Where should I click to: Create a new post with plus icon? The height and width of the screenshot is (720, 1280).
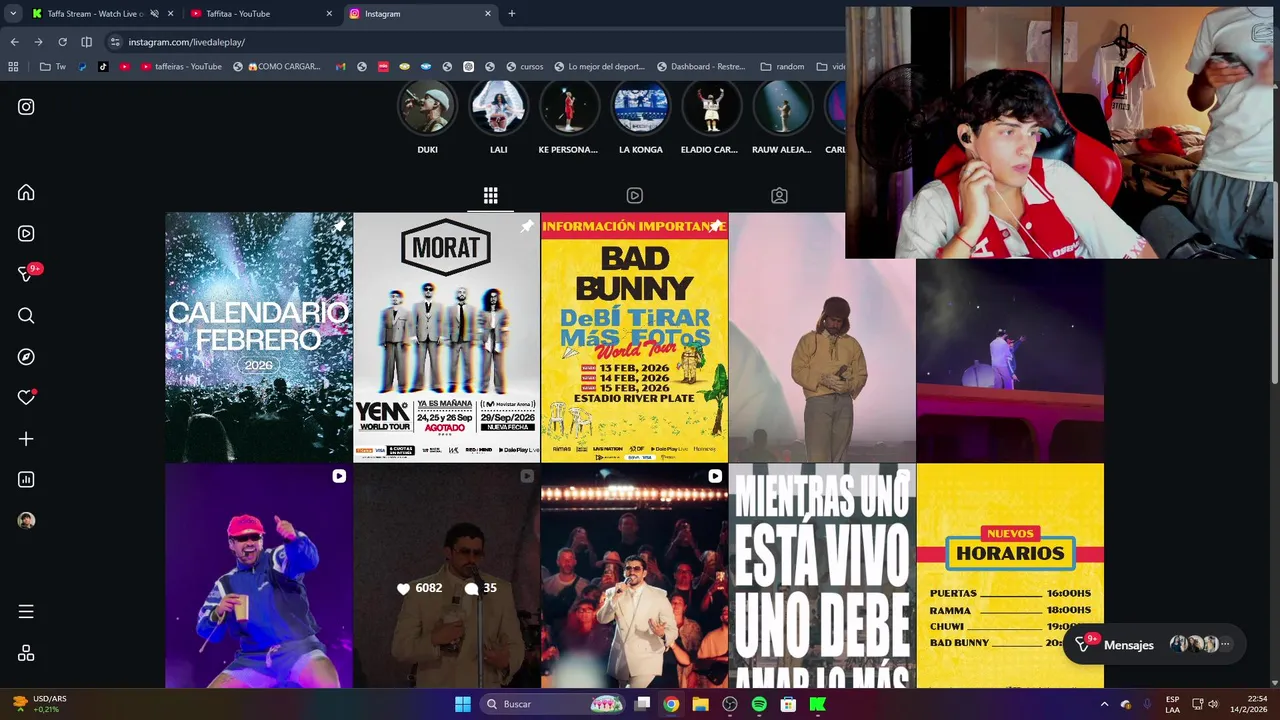(26, 439)
